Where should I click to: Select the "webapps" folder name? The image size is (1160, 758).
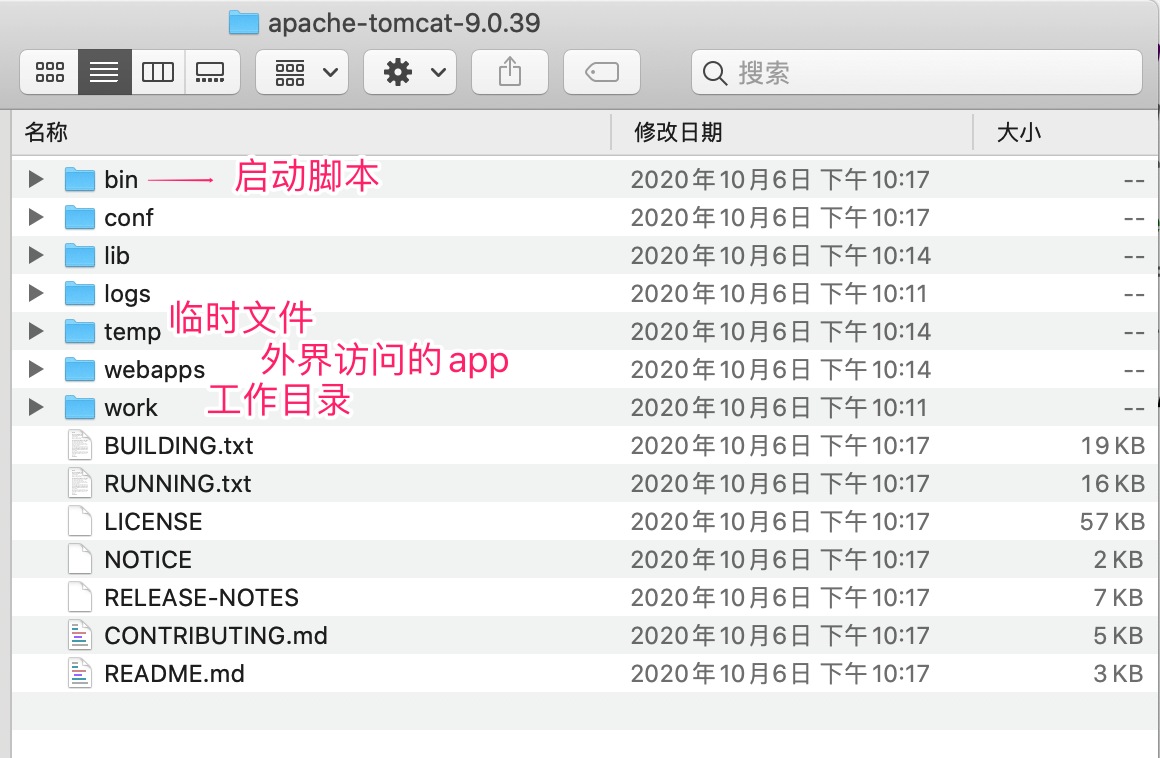click(155, 370)
